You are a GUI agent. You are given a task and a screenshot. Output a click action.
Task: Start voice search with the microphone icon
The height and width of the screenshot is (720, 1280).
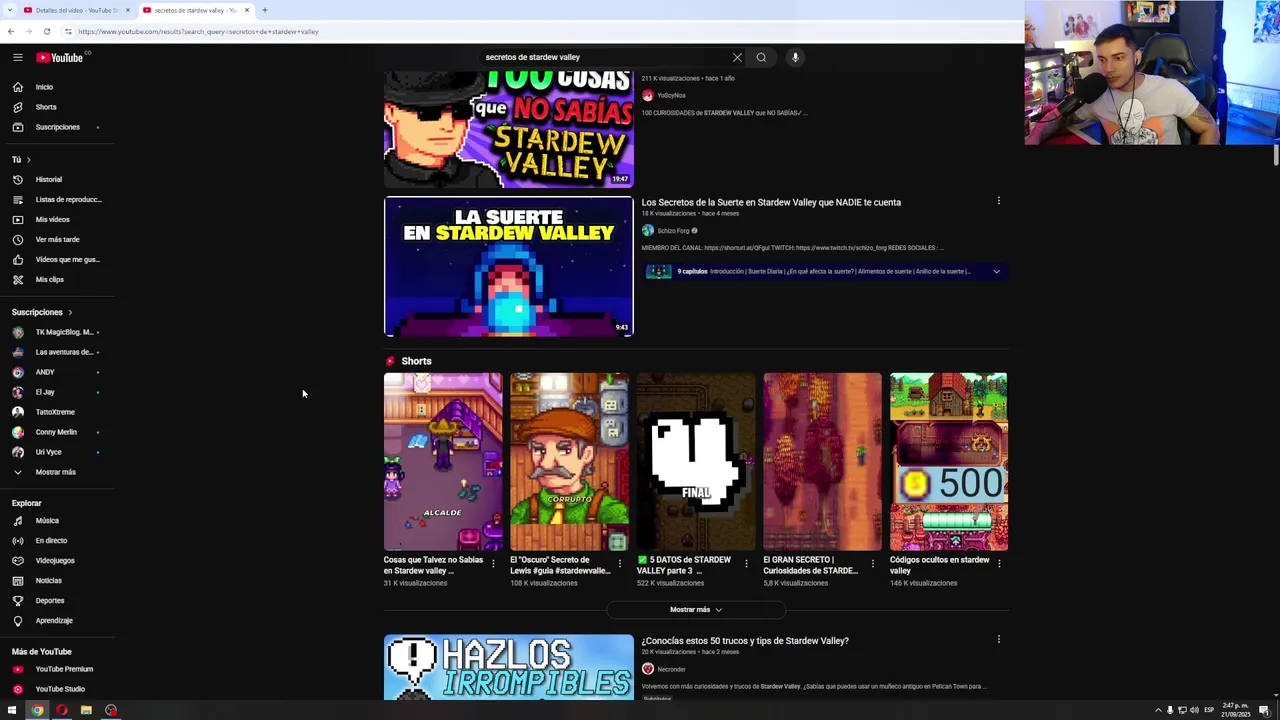795,57
